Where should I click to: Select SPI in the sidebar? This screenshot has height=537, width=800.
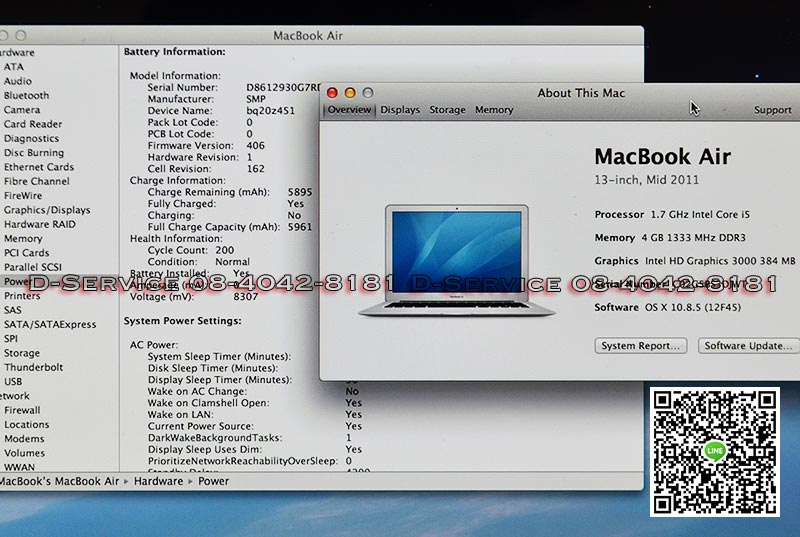(x=10, y=338)
